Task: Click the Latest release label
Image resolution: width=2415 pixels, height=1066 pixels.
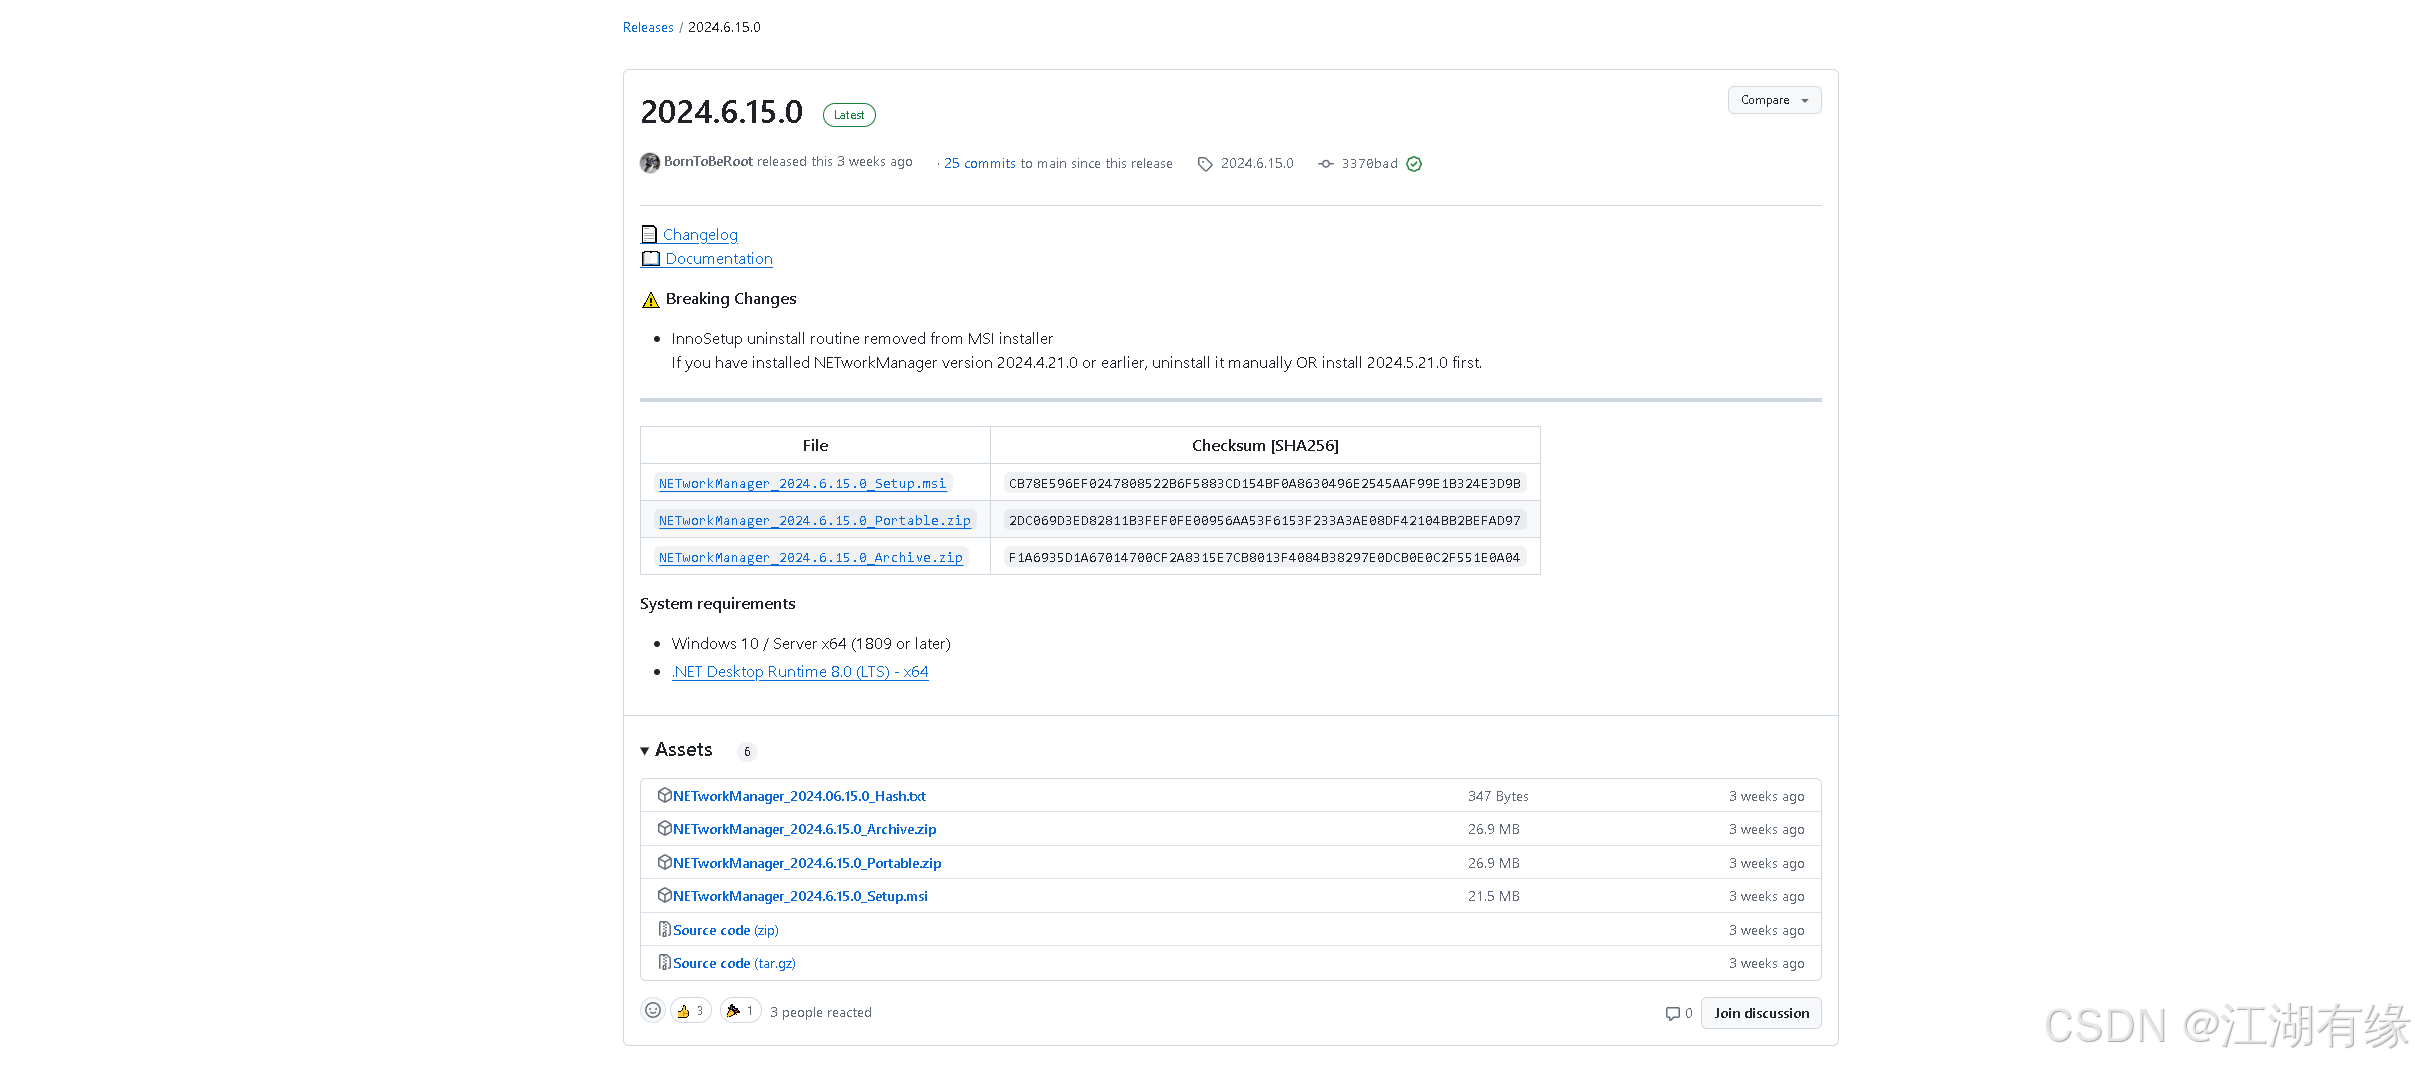Action: 848,114
